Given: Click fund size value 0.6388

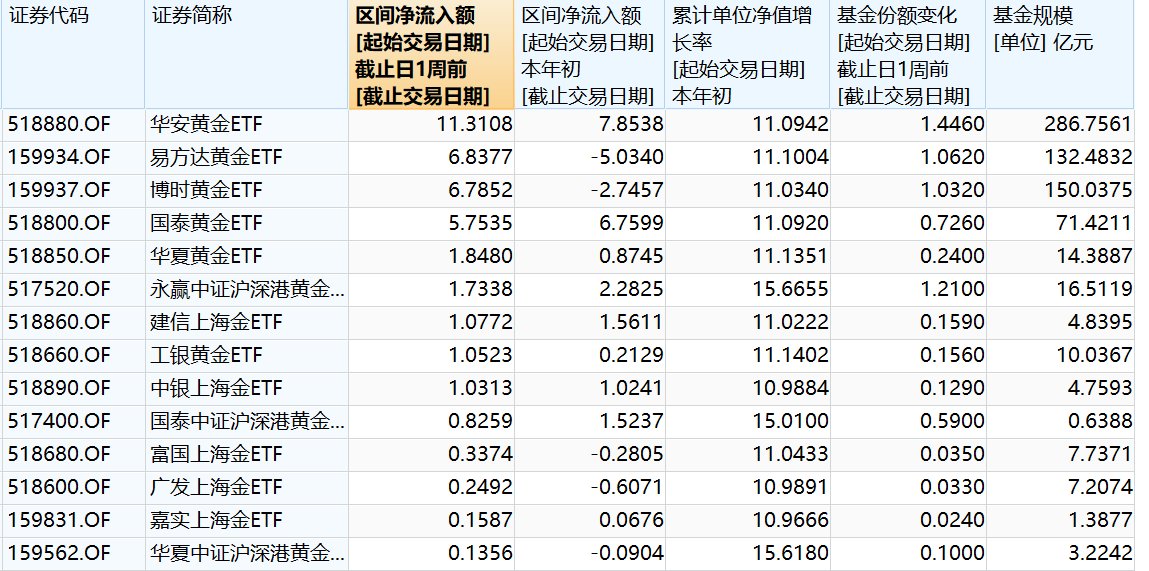Looking at the screenshot, I should click(1100, 421).
